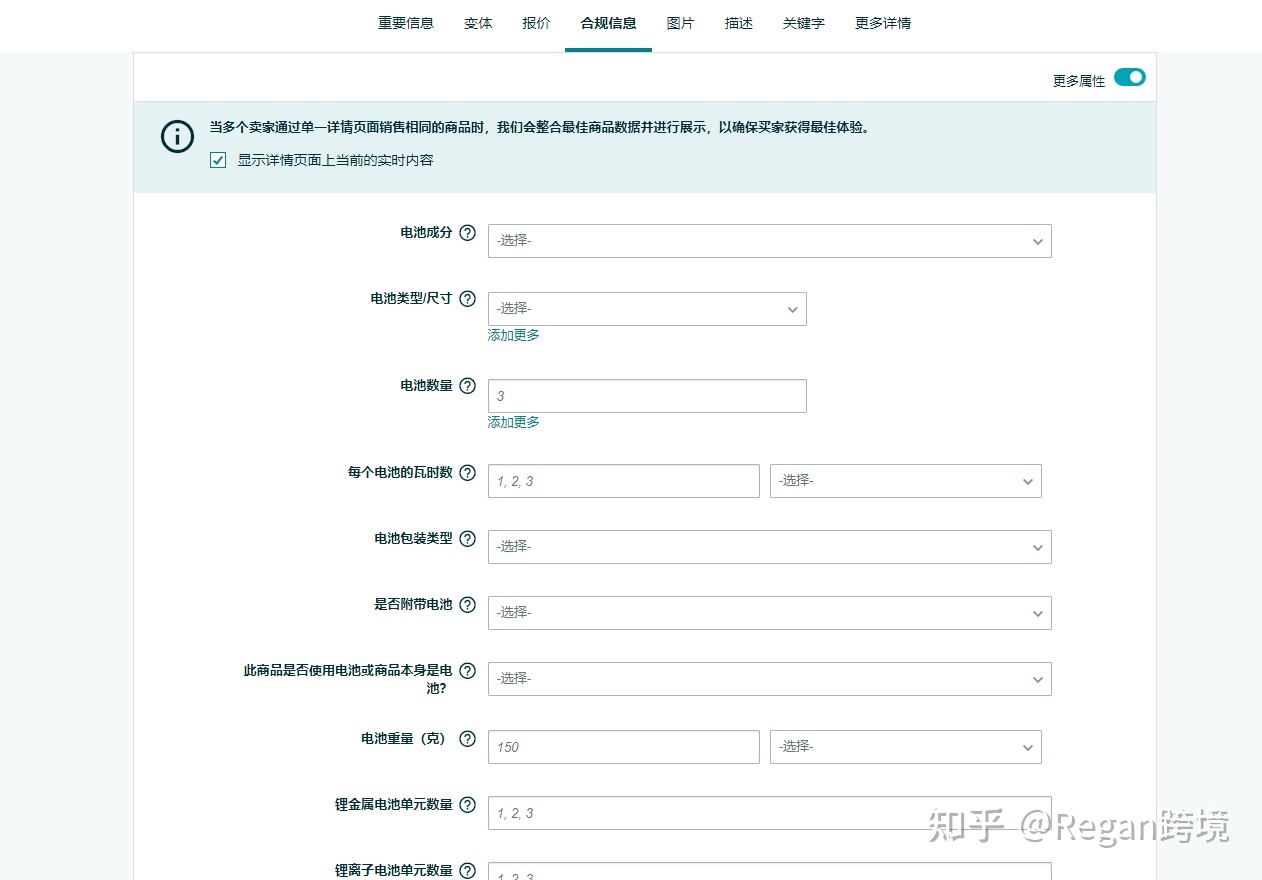Click help icon beside 锂金属电池单元数量
Viewport: 1262px width, 880px height.
467,805
